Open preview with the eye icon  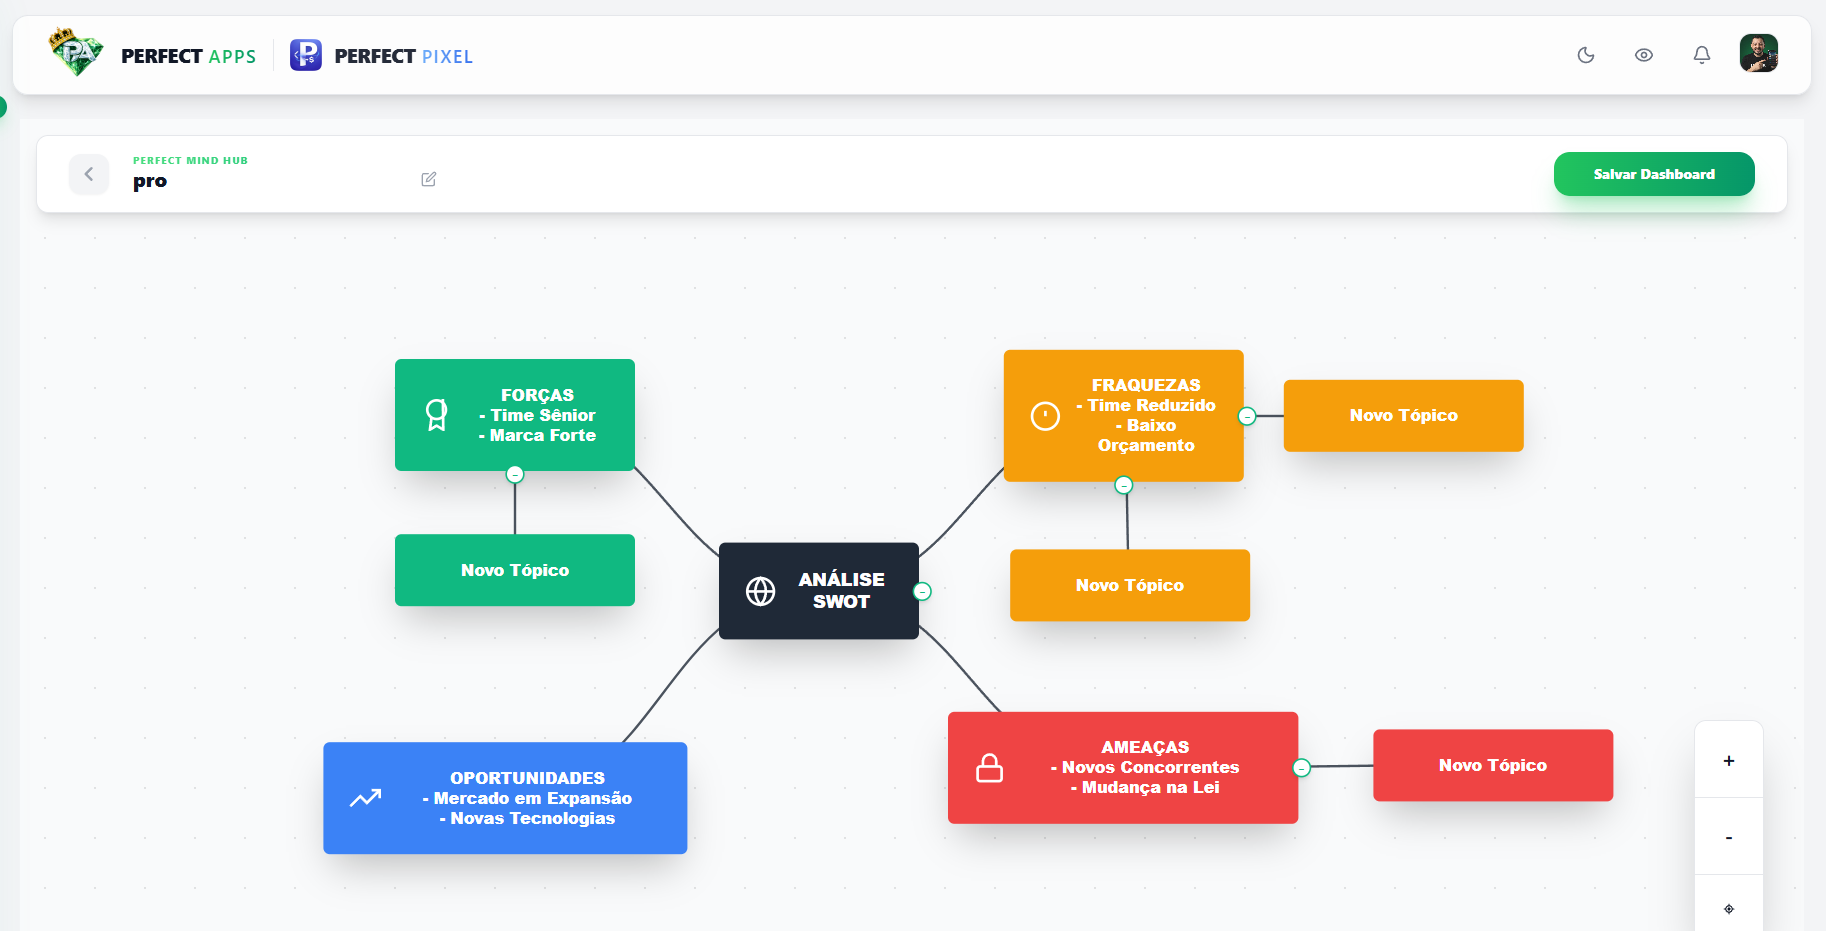1644,55
